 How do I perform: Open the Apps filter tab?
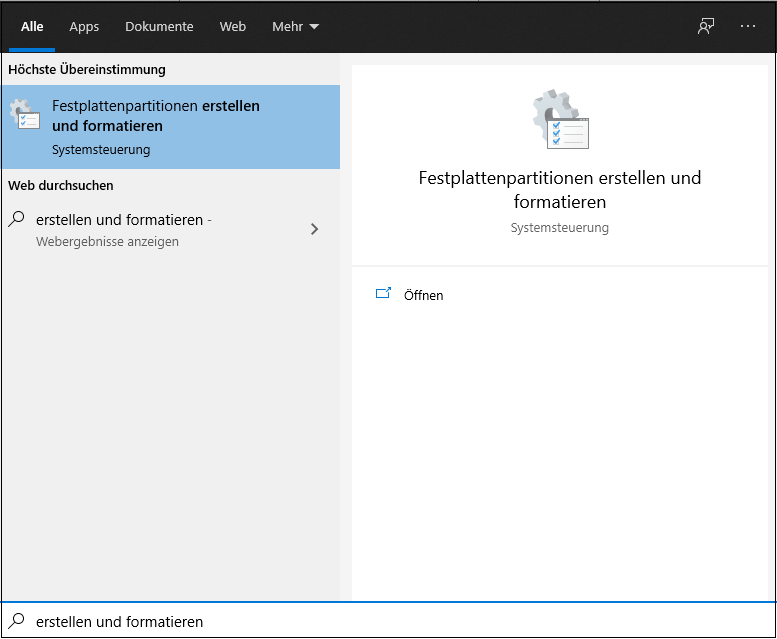pyautogui.click(x=84, y=27)
